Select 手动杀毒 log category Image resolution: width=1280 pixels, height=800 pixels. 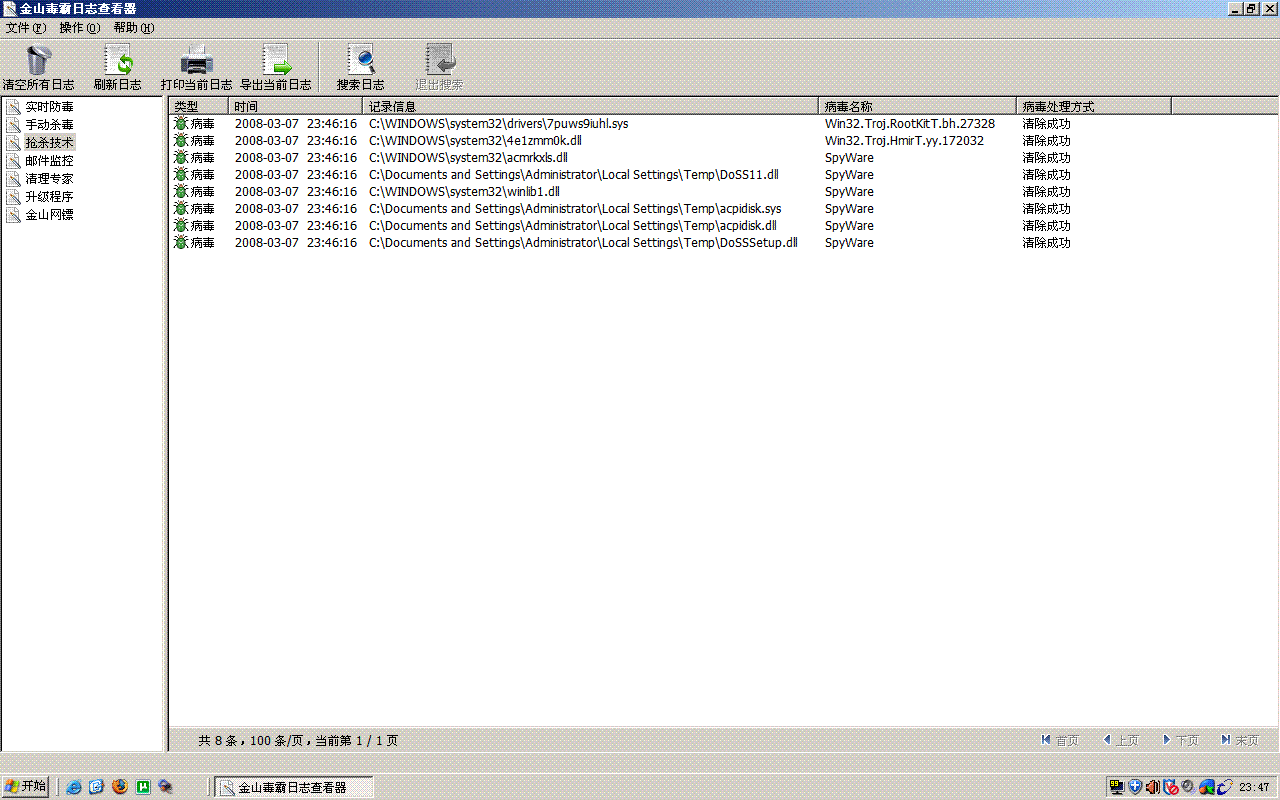[x=49, y=125]
